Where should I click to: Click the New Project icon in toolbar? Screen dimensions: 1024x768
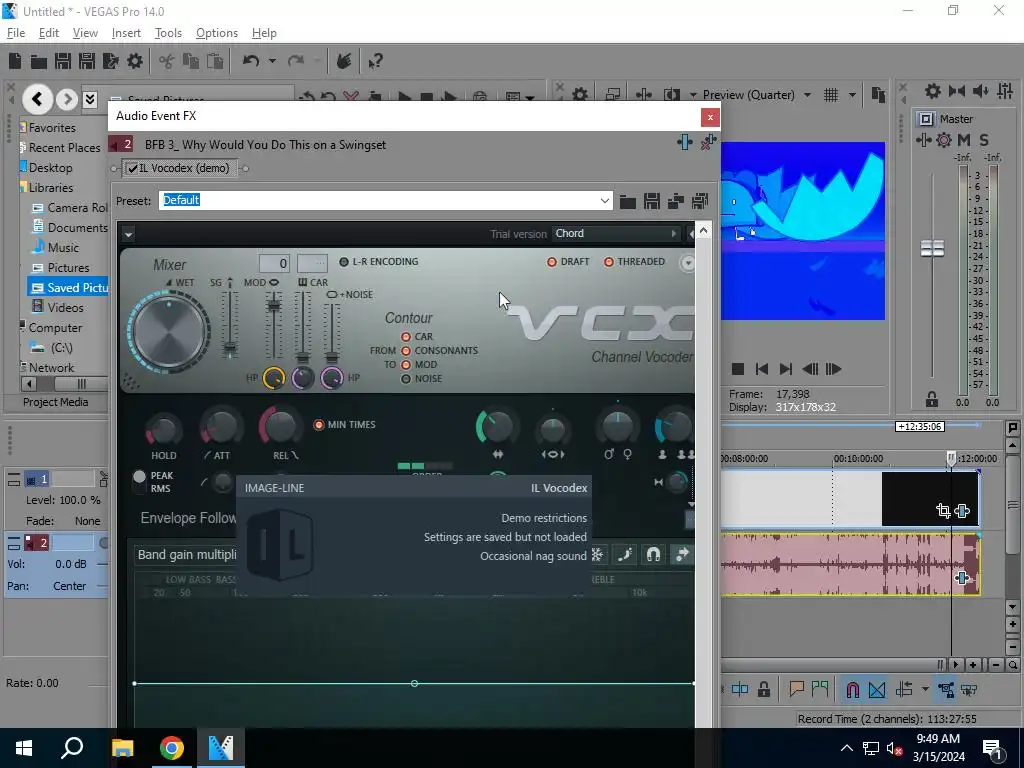click(x=15, y=61)
